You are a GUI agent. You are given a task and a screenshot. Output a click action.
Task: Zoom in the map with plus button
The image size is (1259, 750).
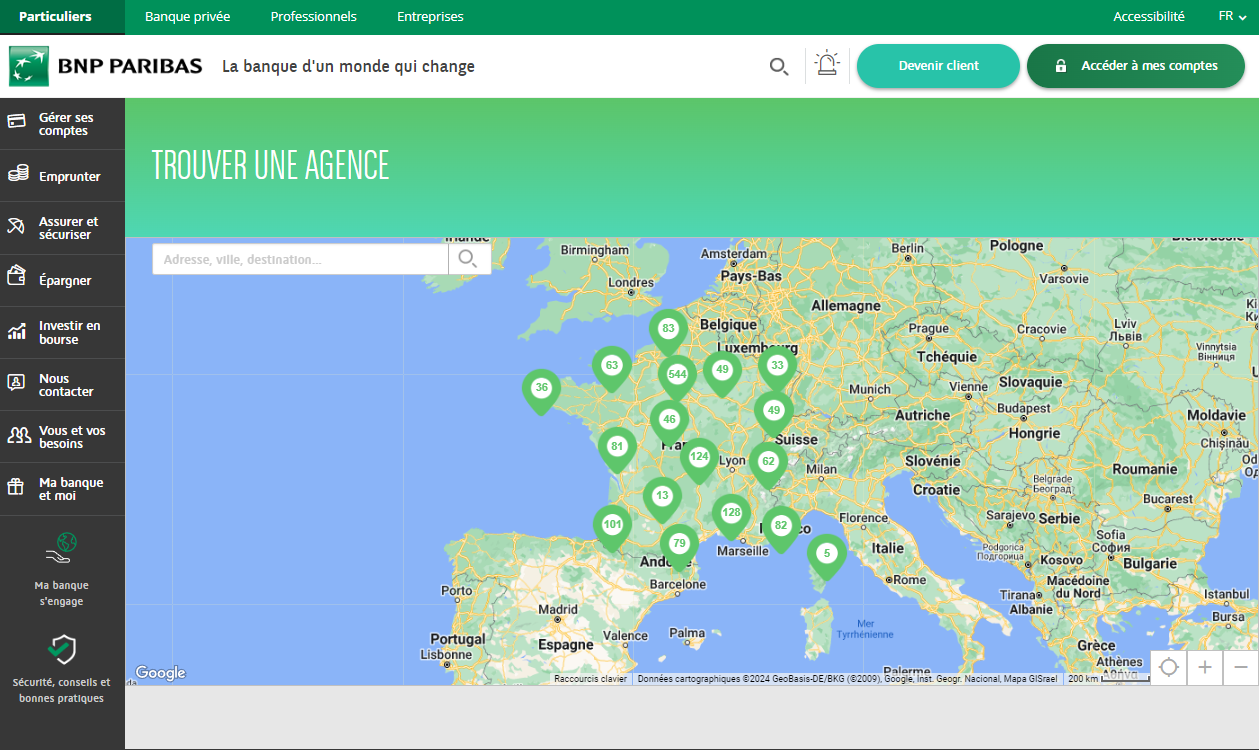[1205, 668]
